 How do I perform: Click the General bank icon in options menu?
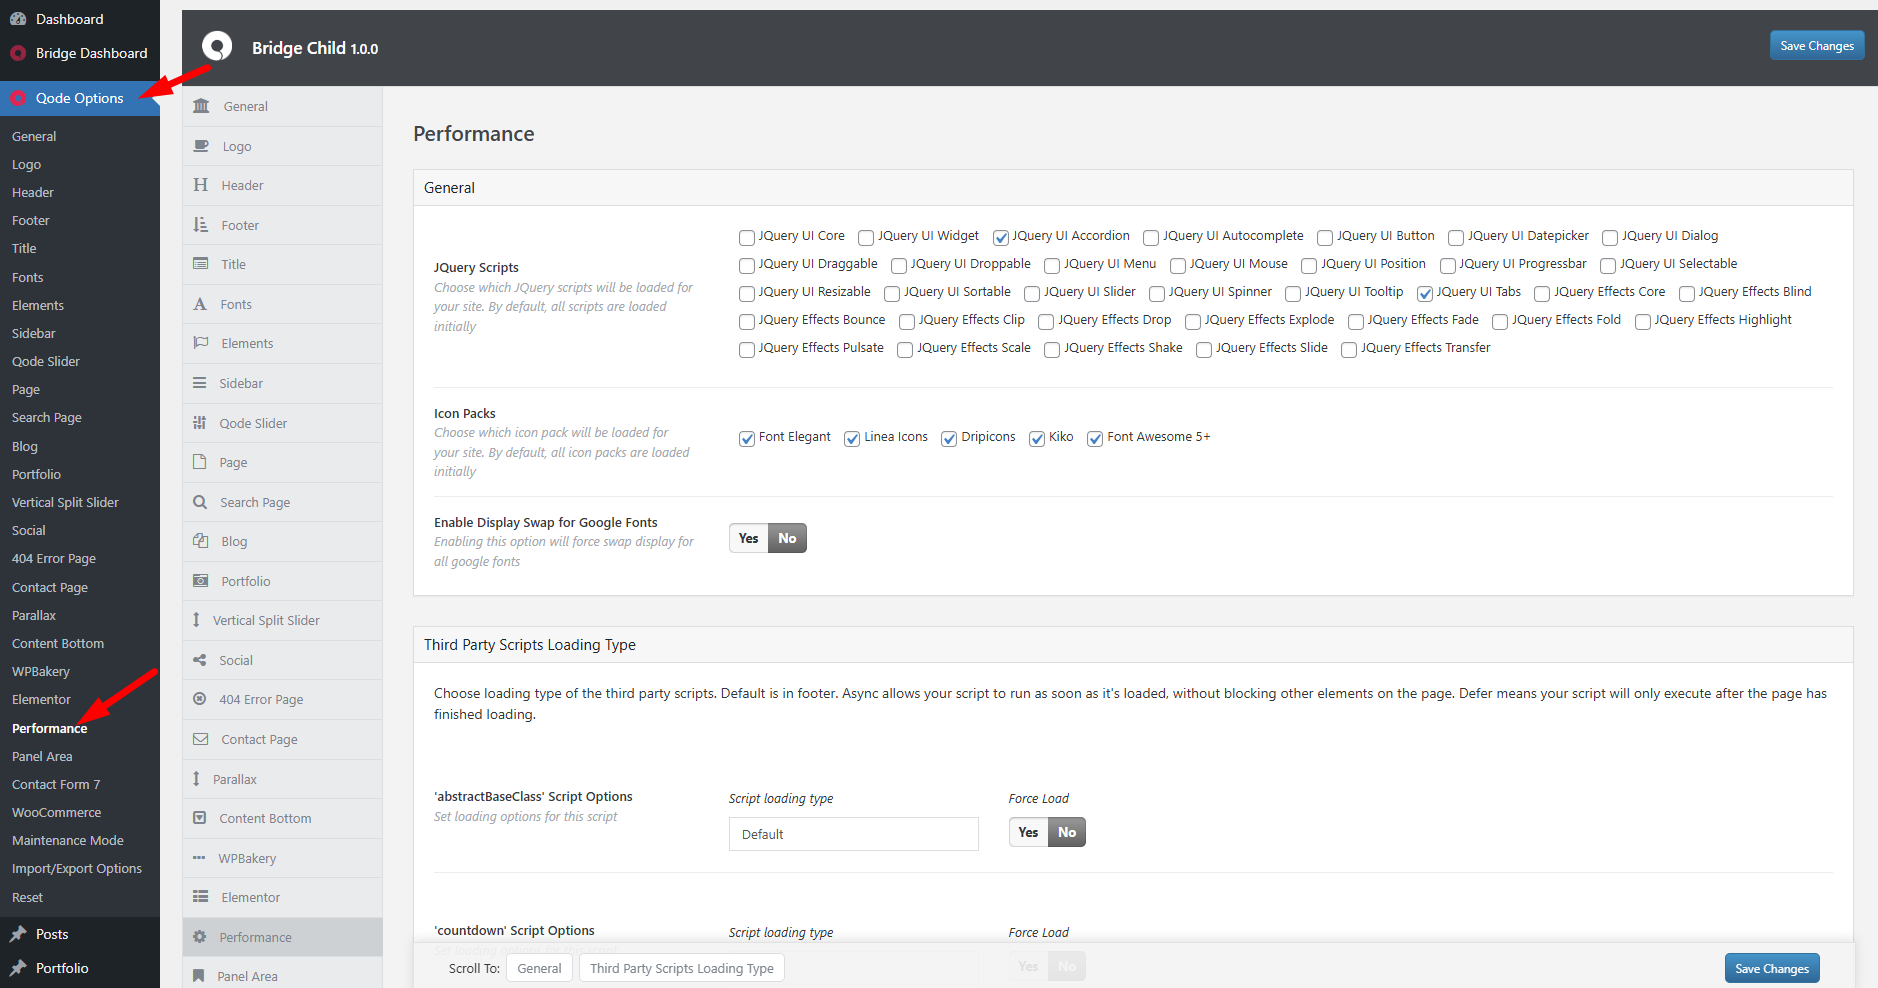coord(201,106)
